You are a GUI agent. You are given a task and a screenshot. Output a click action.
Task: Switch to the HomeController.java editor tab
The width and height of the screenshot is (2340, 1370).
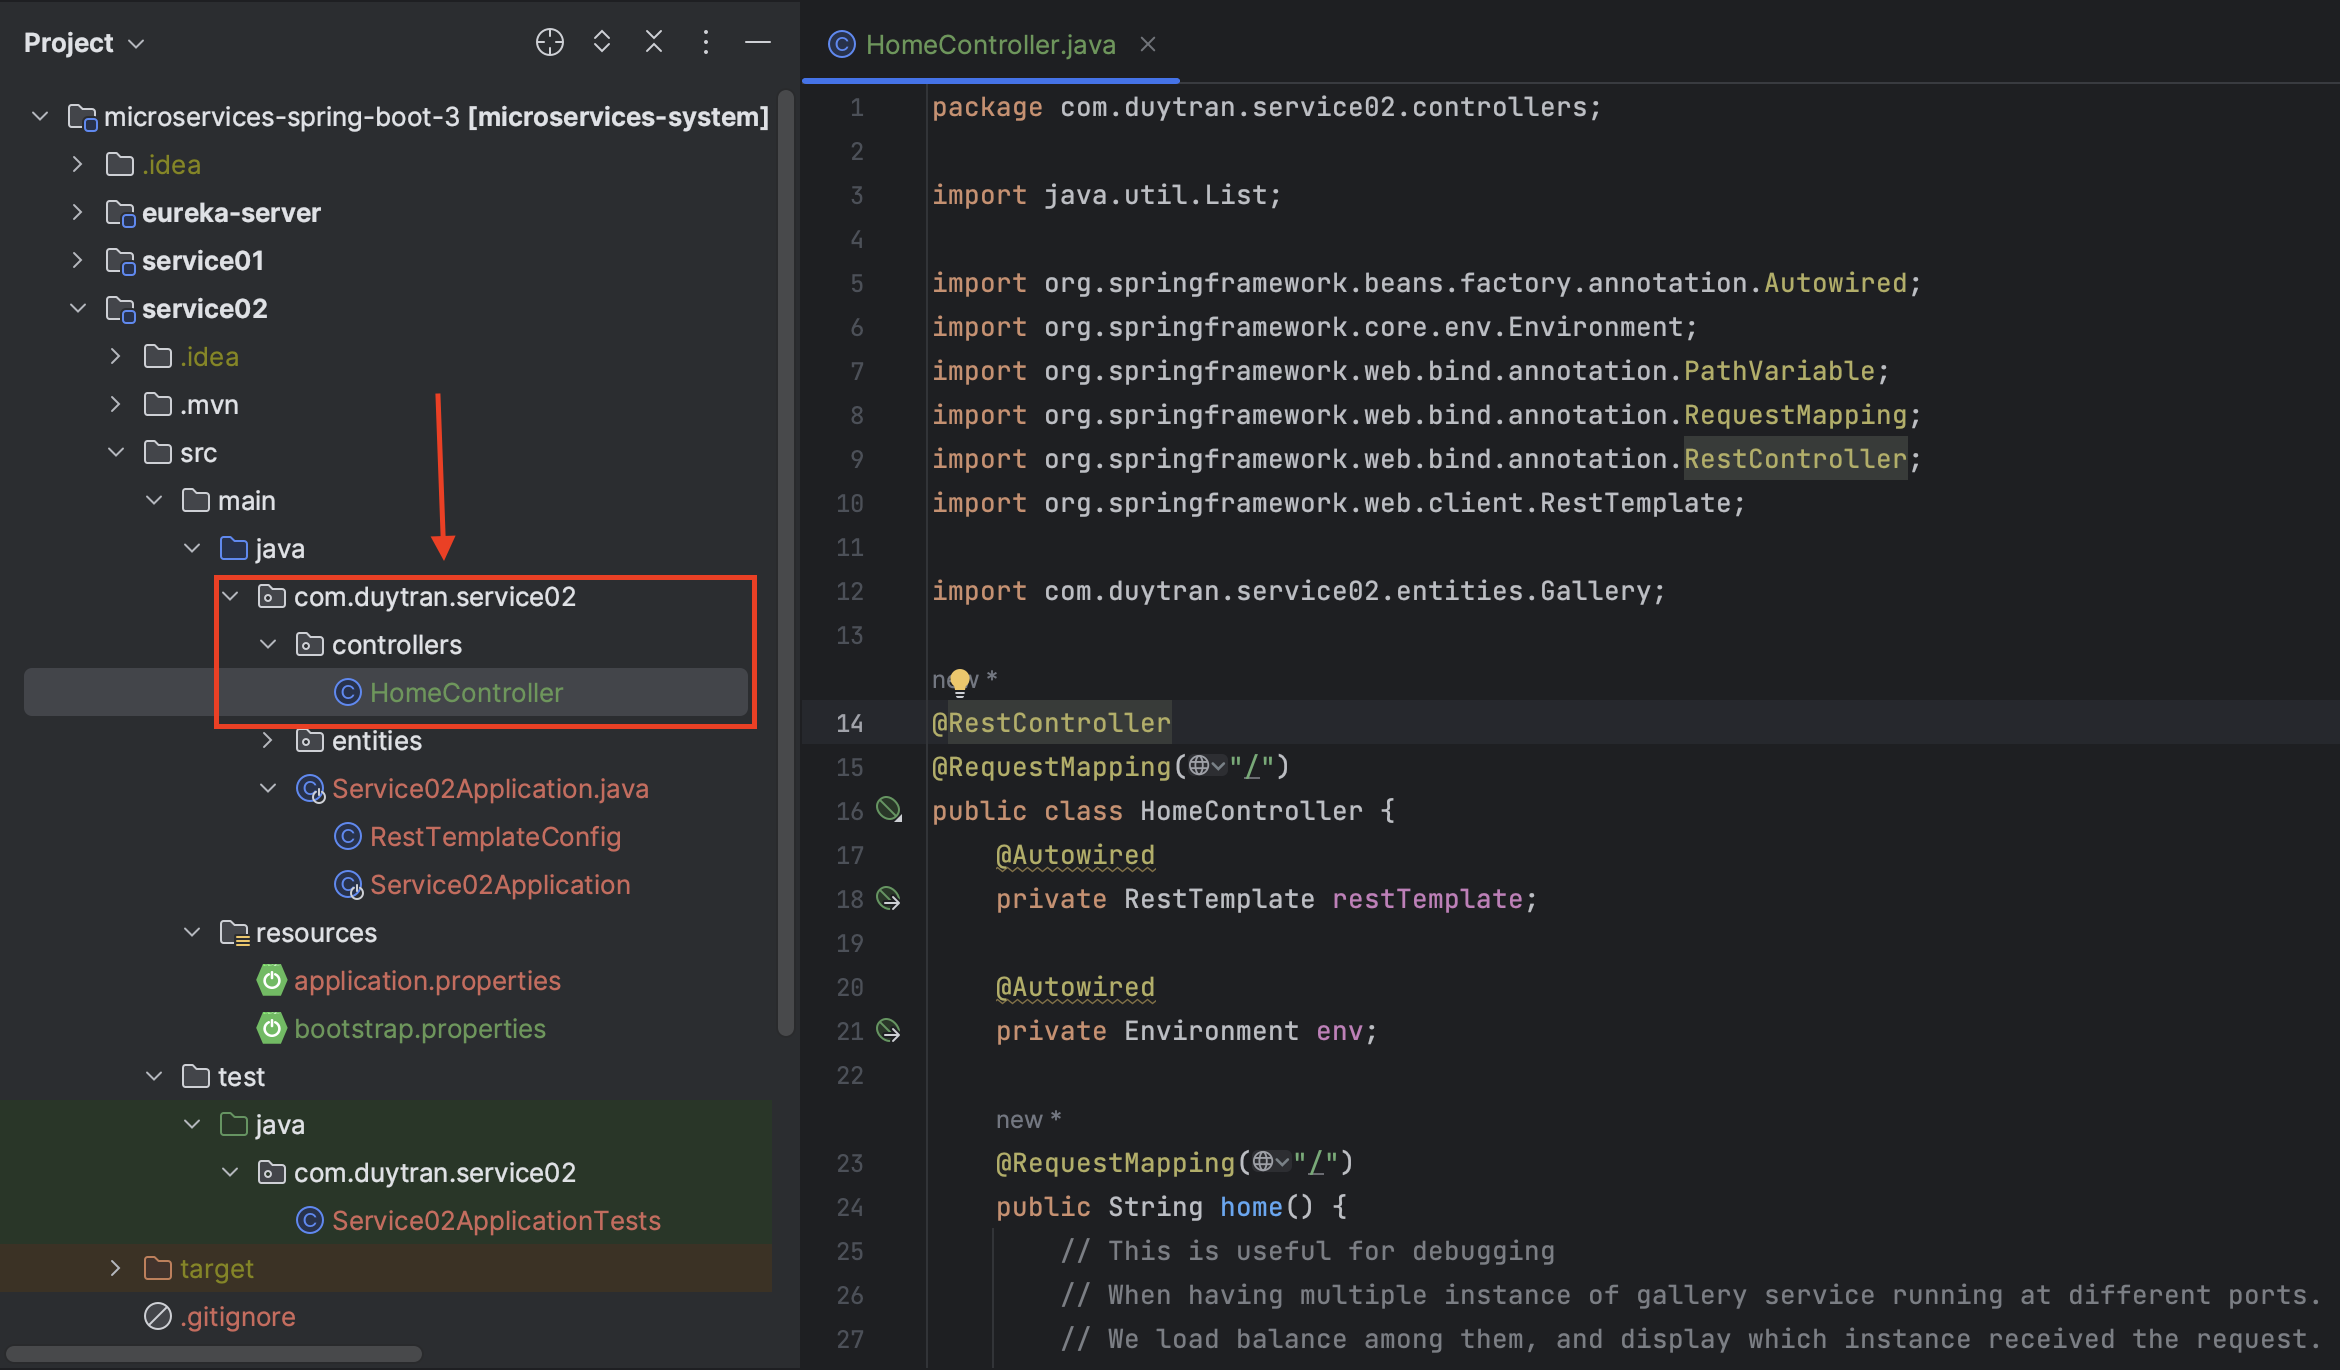pos(990,44)
